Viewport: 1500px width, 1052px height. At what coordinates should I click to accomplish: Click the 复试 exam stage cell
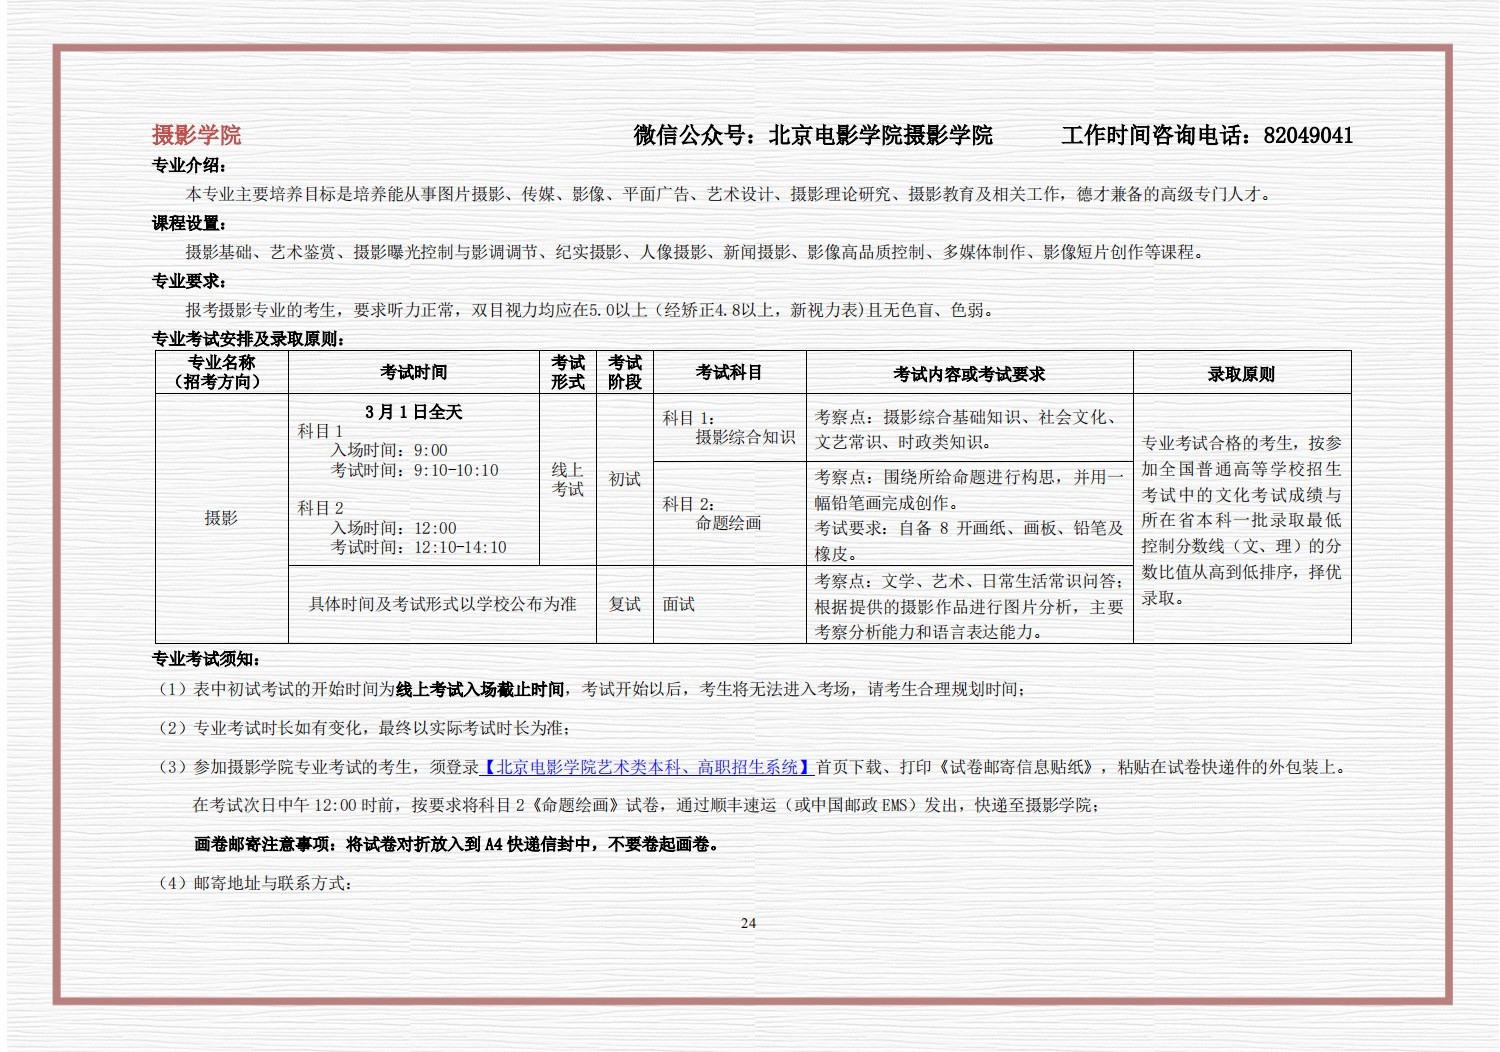(624, 604)
